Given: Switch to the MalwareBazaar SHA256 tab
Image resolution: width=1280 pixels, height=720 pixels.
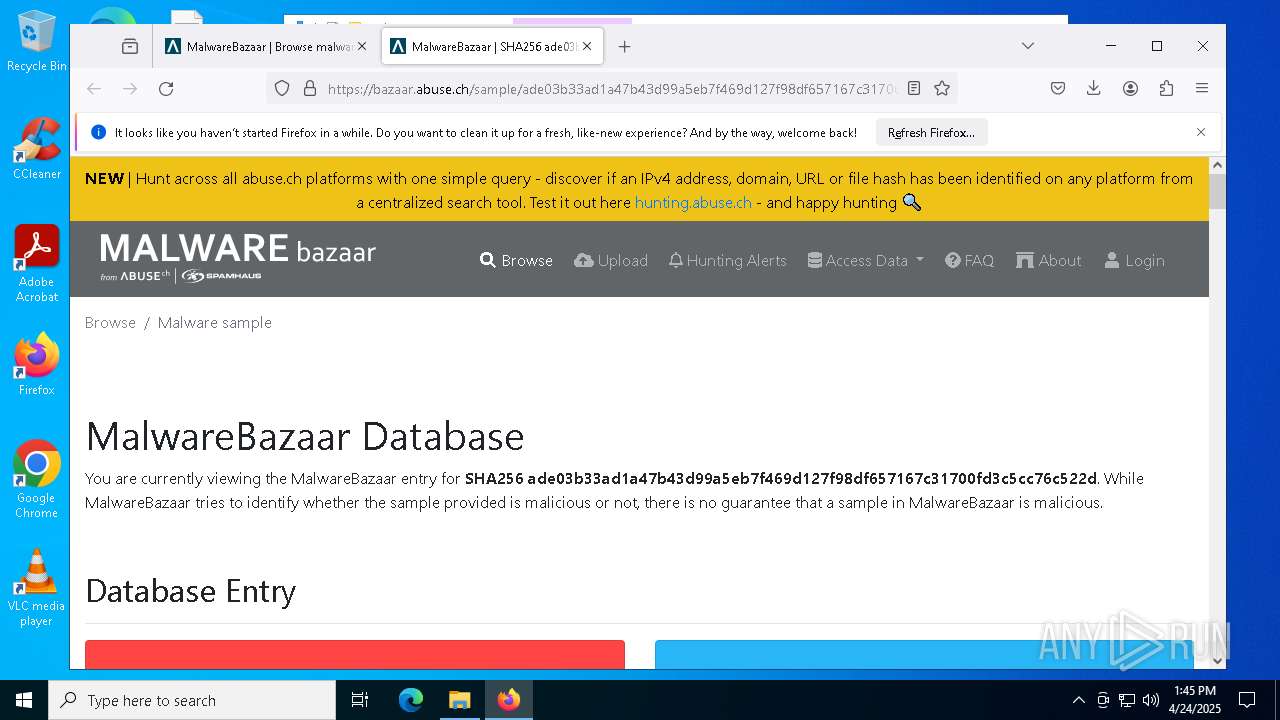Looking at the screenshot, I should pyautogui.click(x=491, y=46).
